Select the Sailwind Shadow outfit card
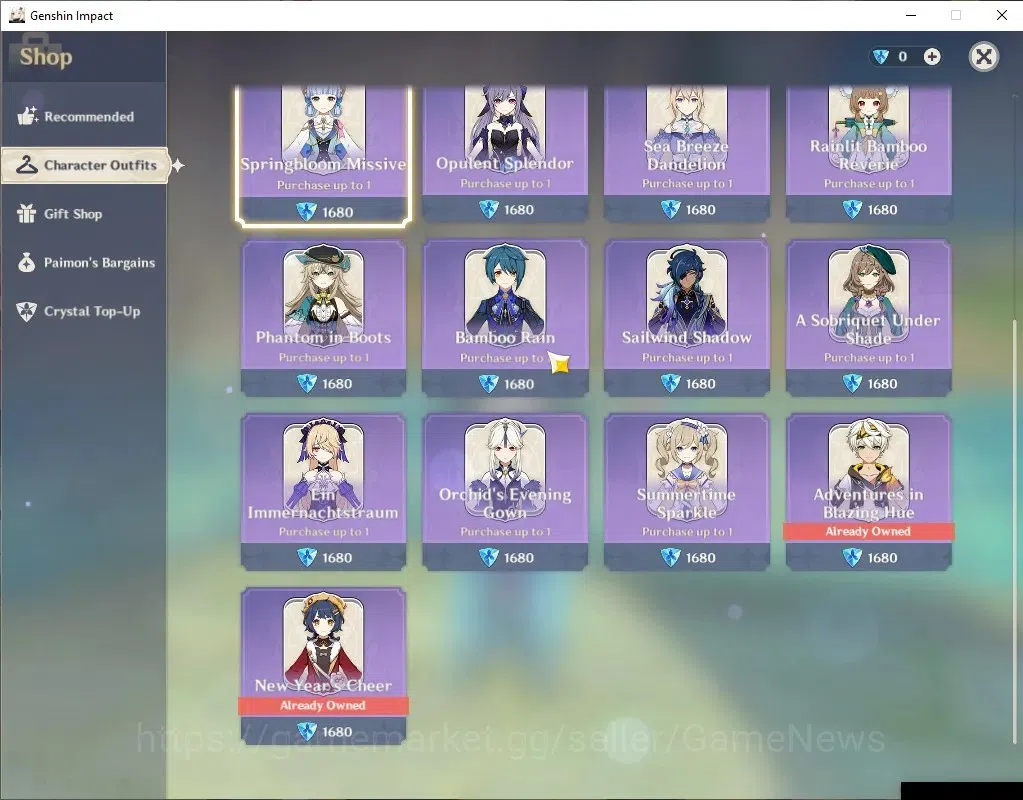Screen dimensions: 1023x800 point(687,318)
